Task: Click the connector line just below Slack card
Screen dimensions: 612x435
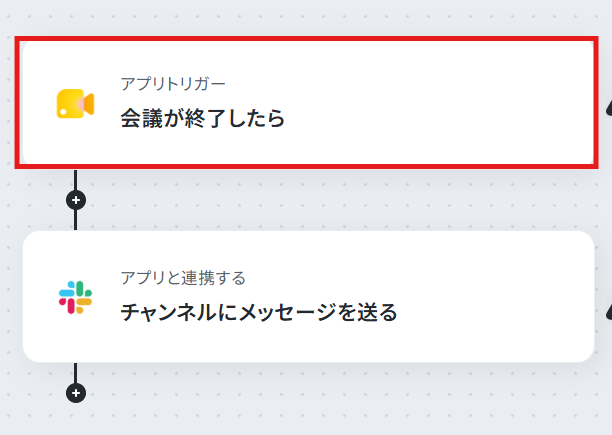Action: [x=75, y=373]
